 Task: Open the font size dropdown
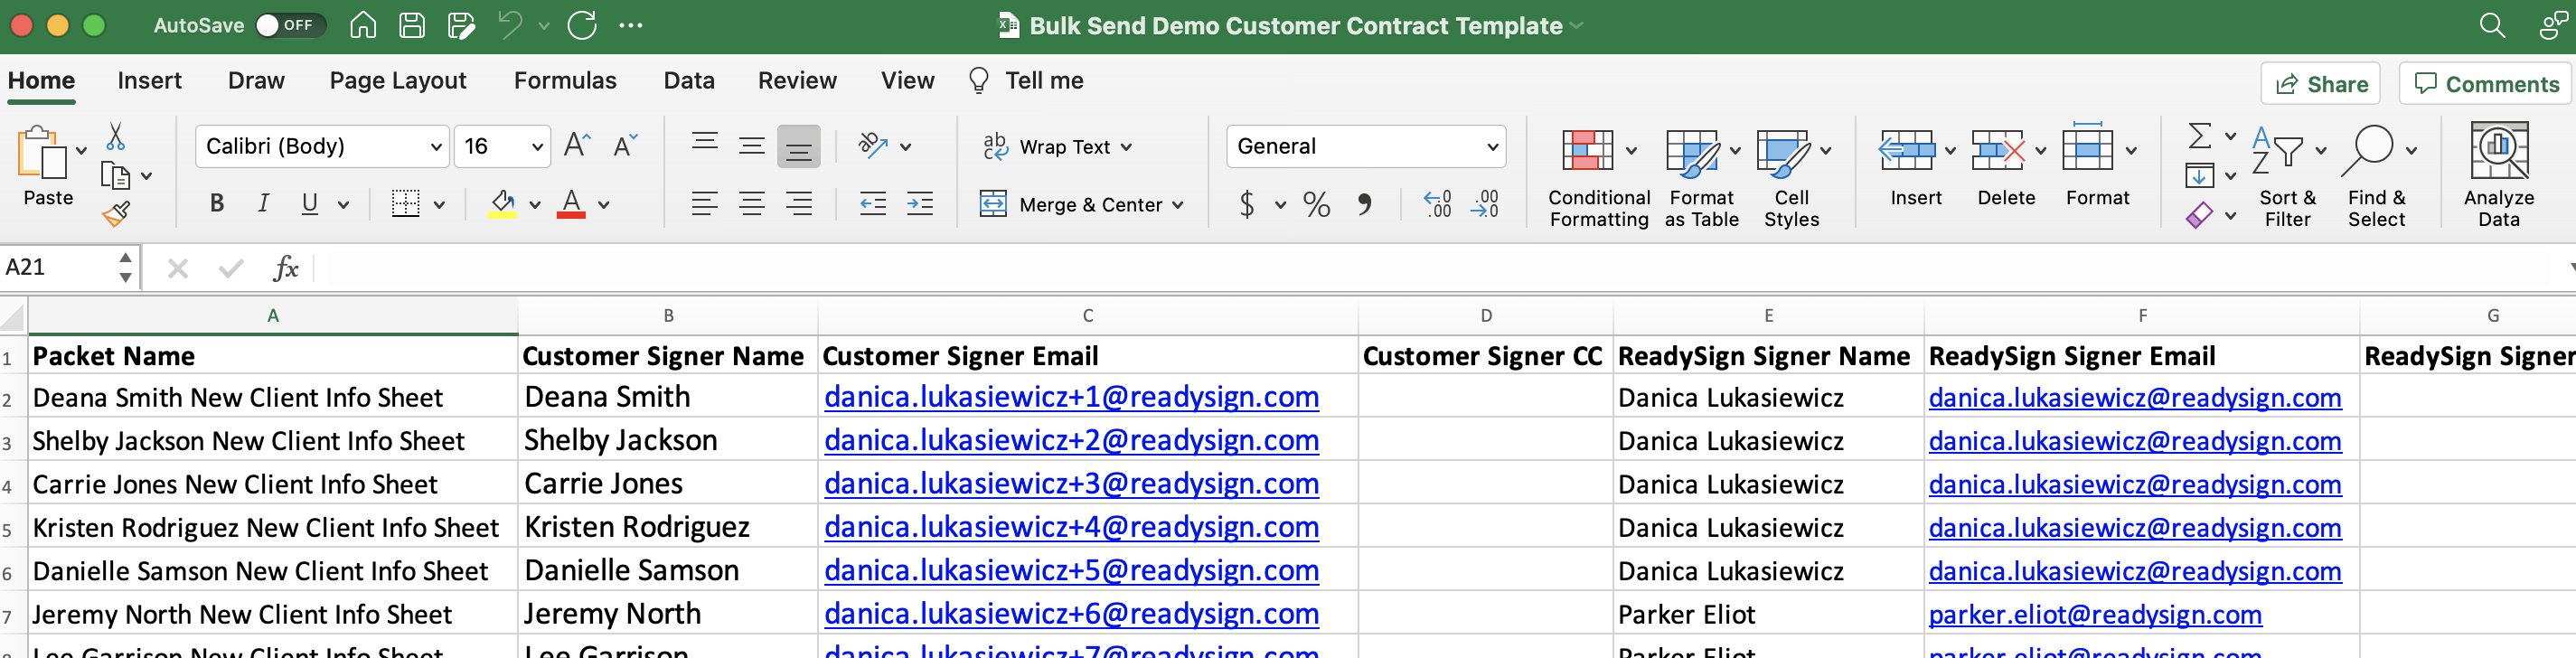[x=537, y=147]
